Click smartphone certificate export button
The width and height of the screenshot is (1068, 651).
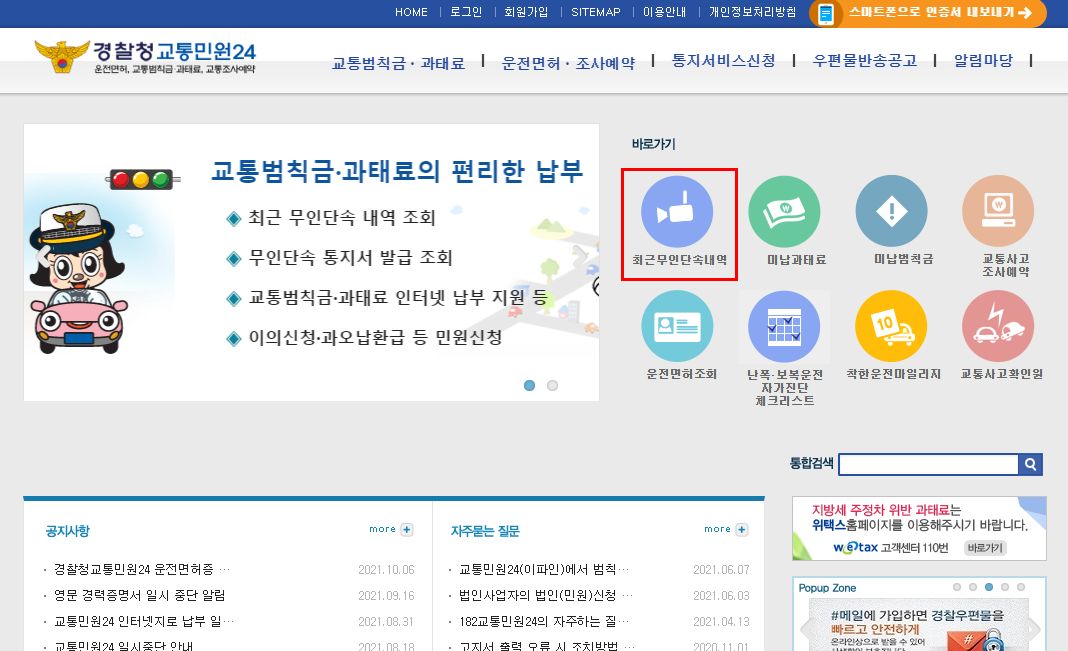[928, 13]
